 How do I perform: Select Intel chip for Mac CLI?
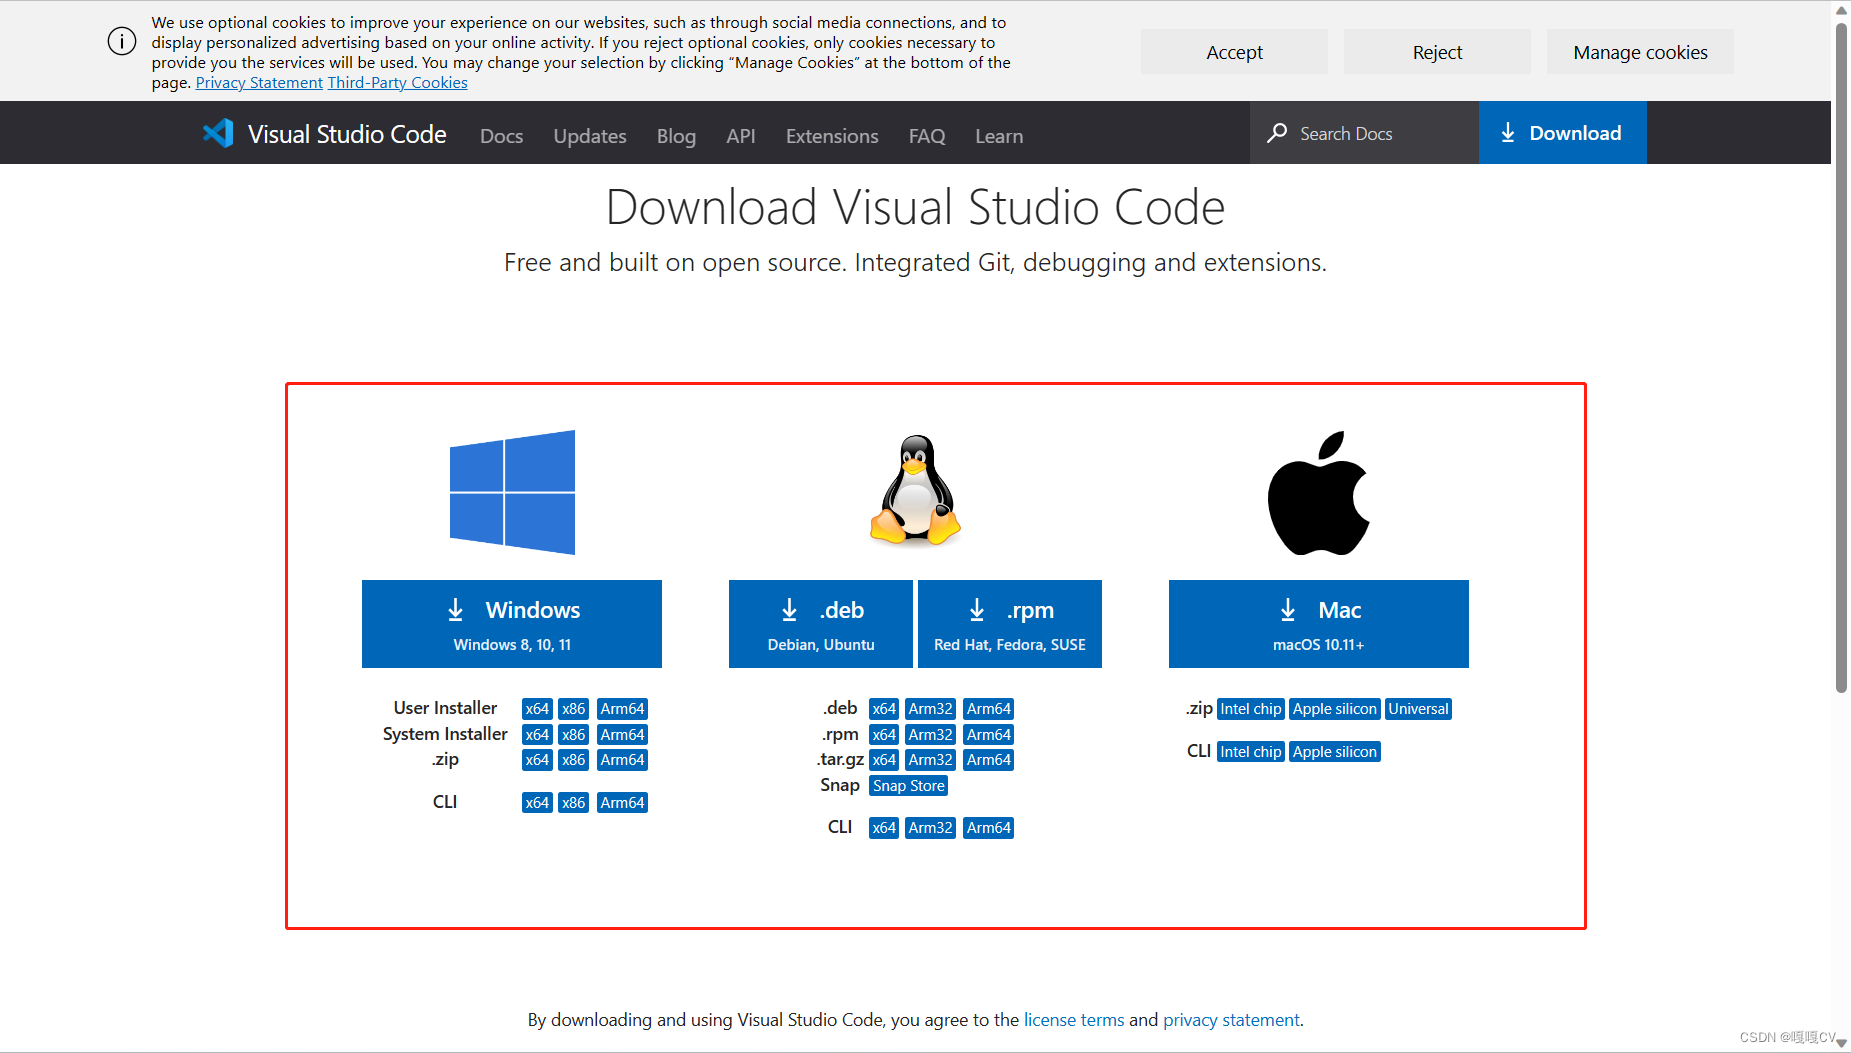click(1251, 752)
